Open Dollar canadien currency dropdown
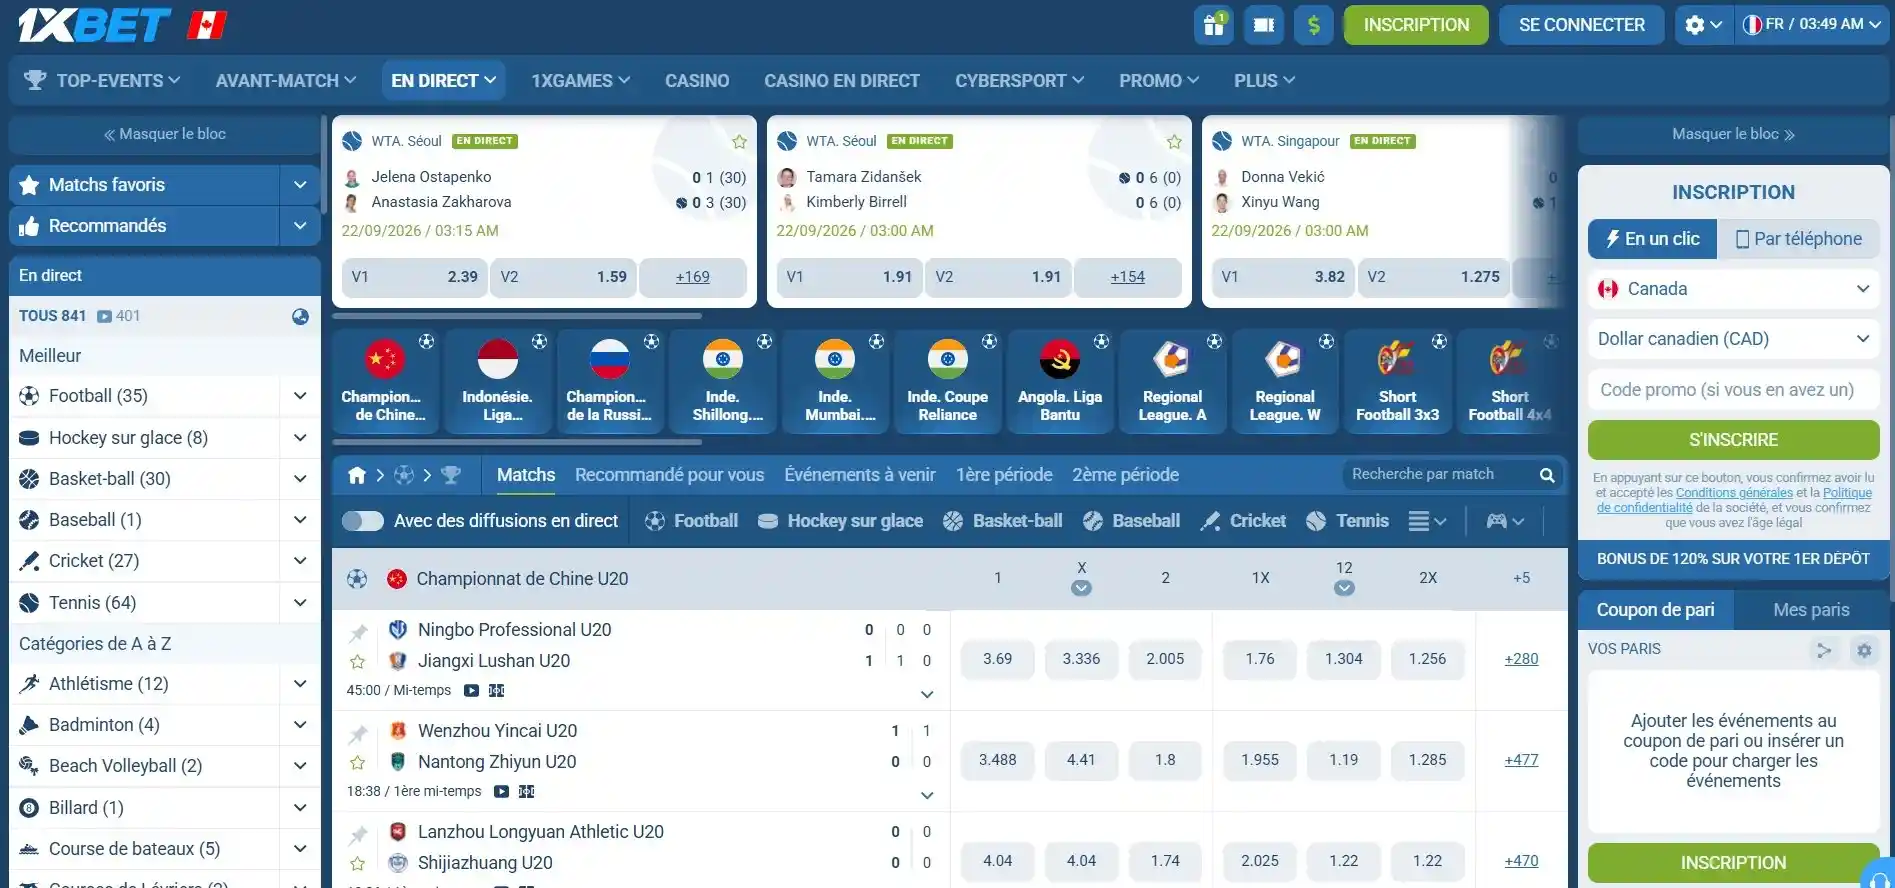 pos(1734,339)
